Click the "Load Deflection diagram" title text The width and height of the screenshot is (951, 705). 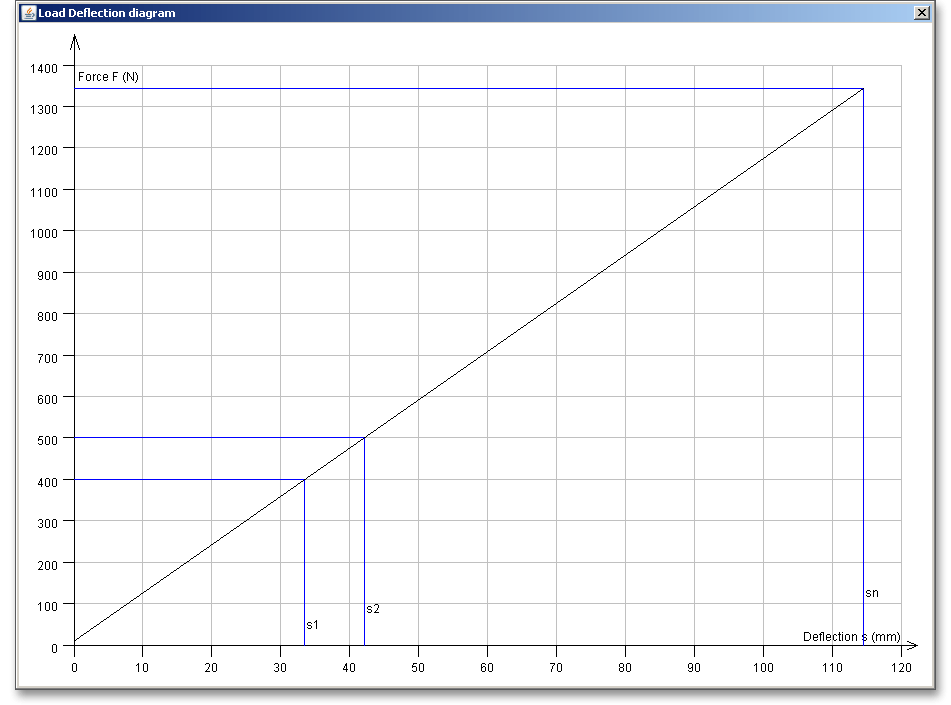pyautogui.click(x=107, y=13)
